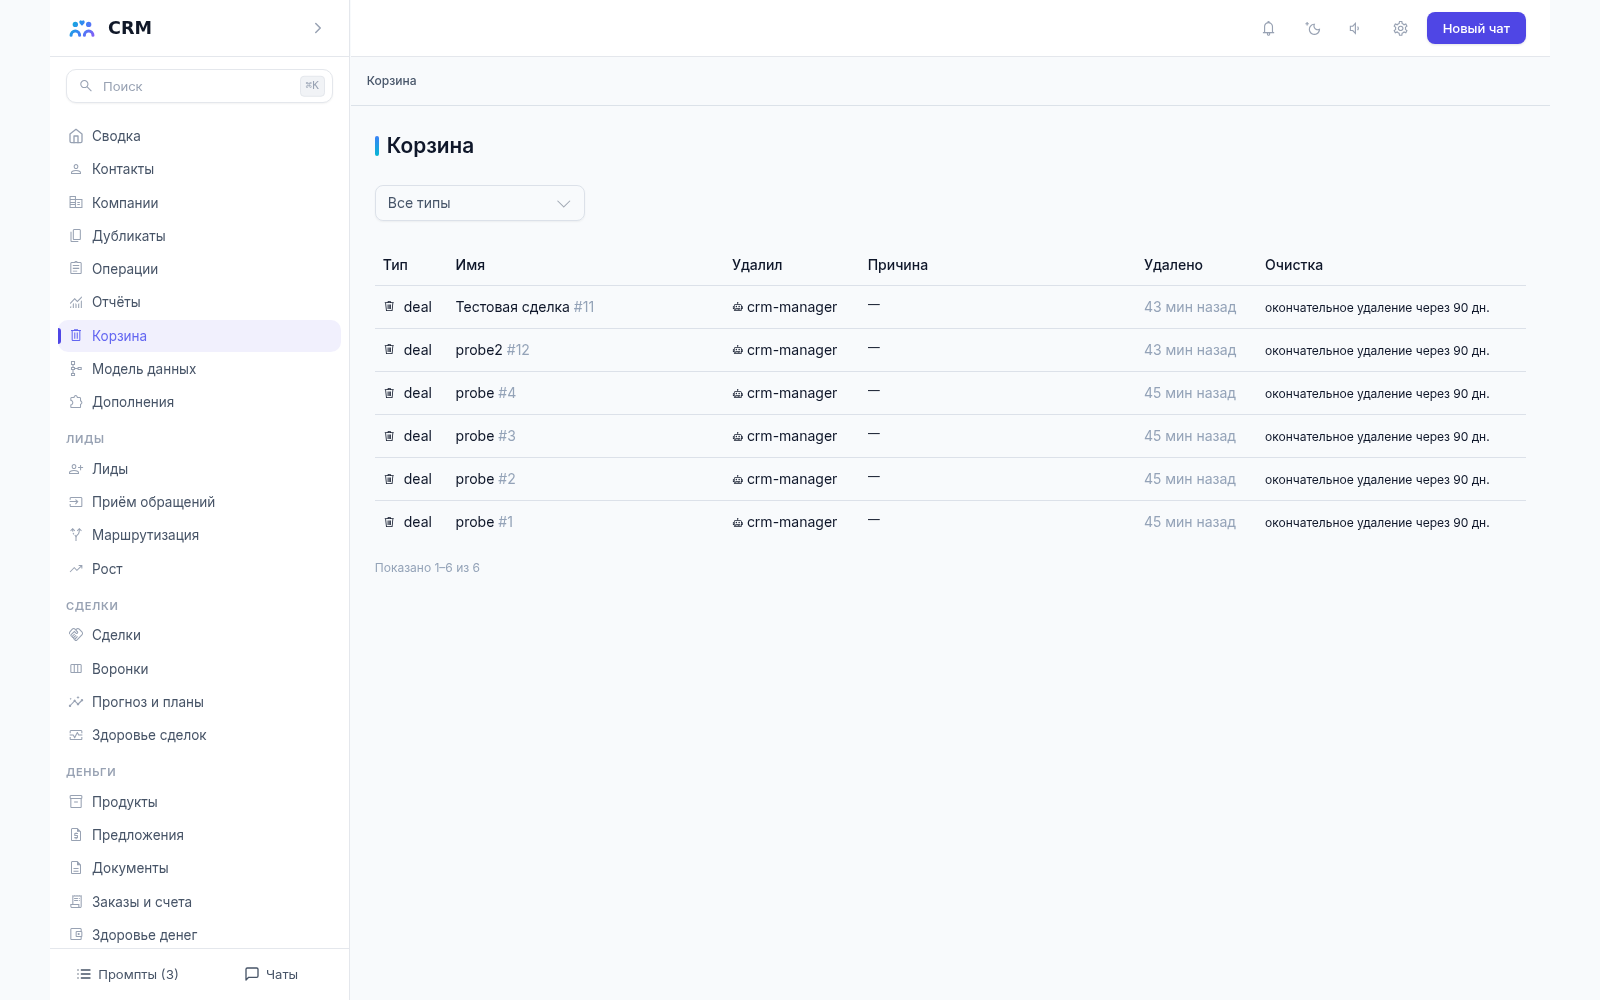Click Маршрутизация icon in sidebar
Viewport: 1600px width, 1000px height.
[76, 535]
